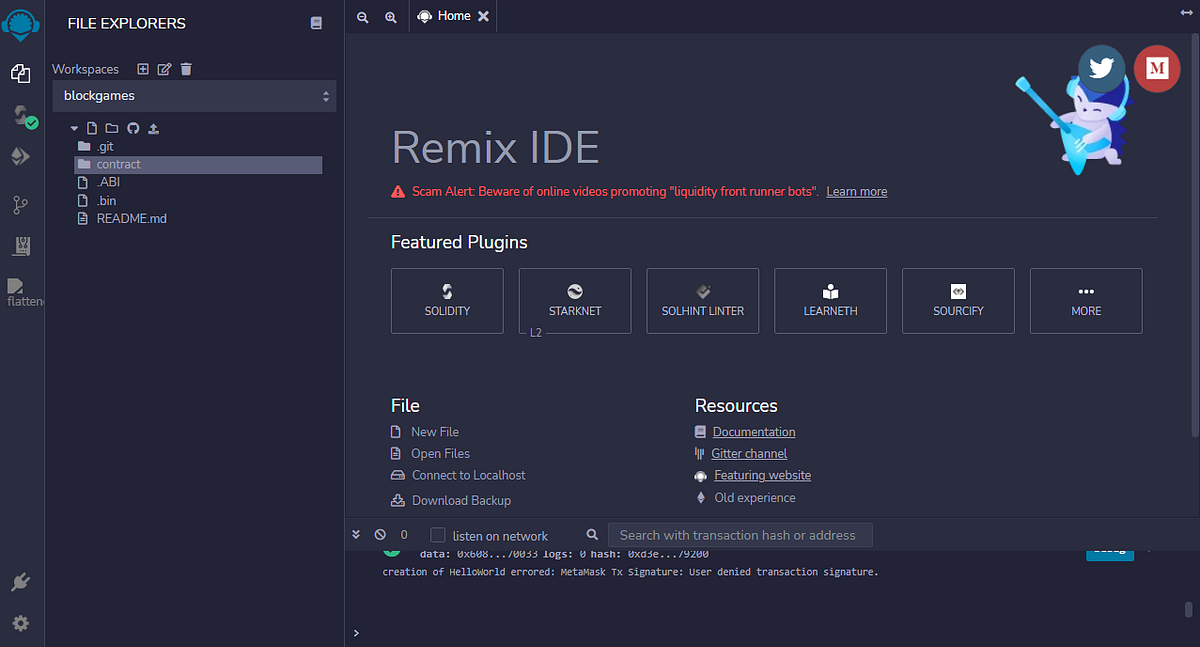Toggle terminal window expansion

click(x=356, y=534)
